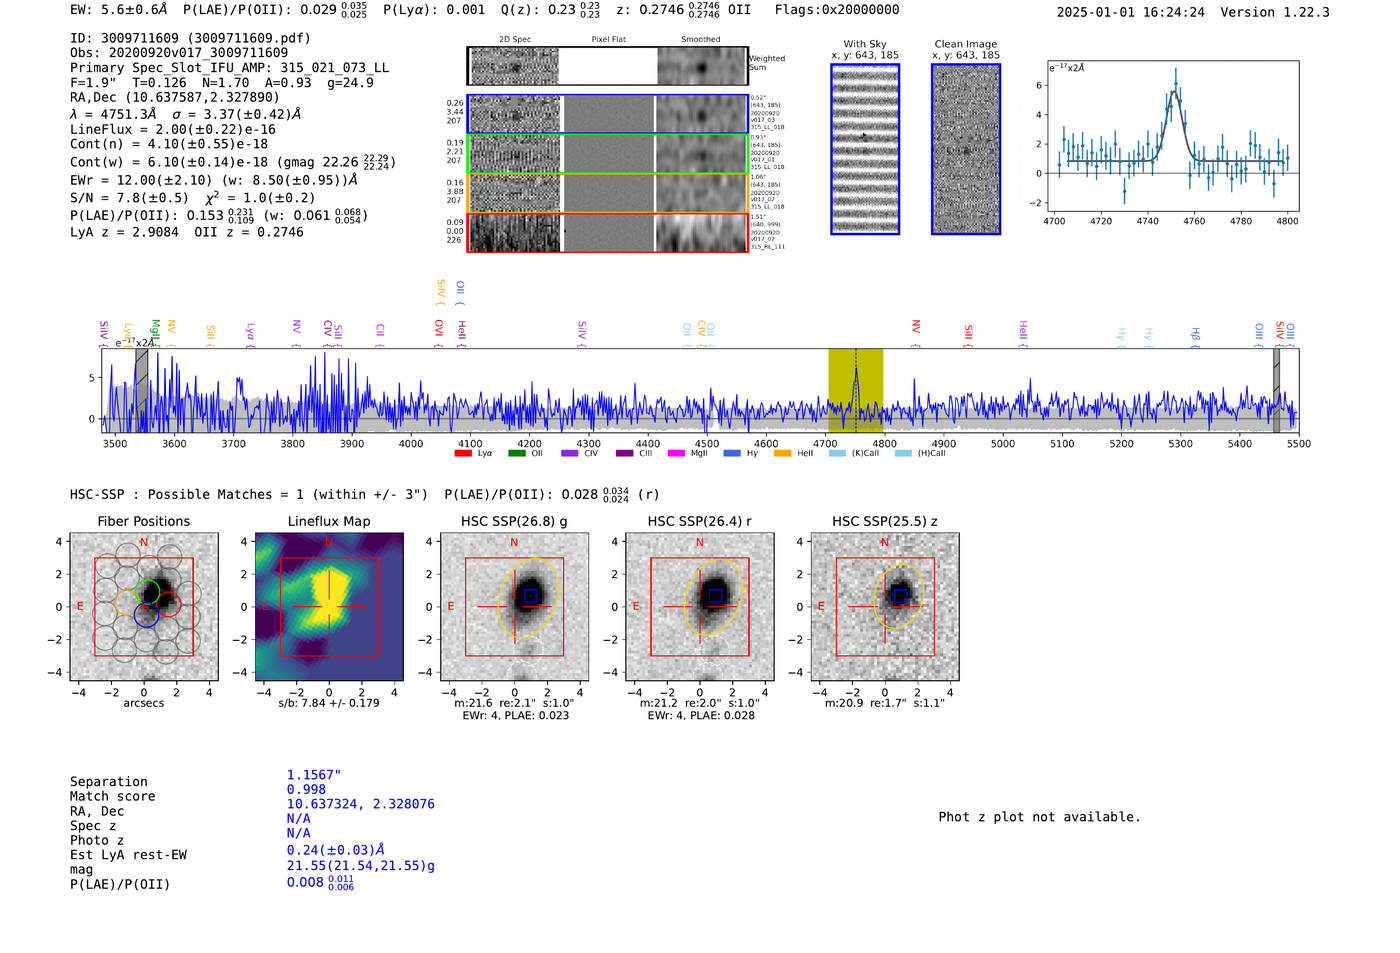Click the blue square marker in the r image
This screenshot has width=1400, height=953.
[716, 596]
